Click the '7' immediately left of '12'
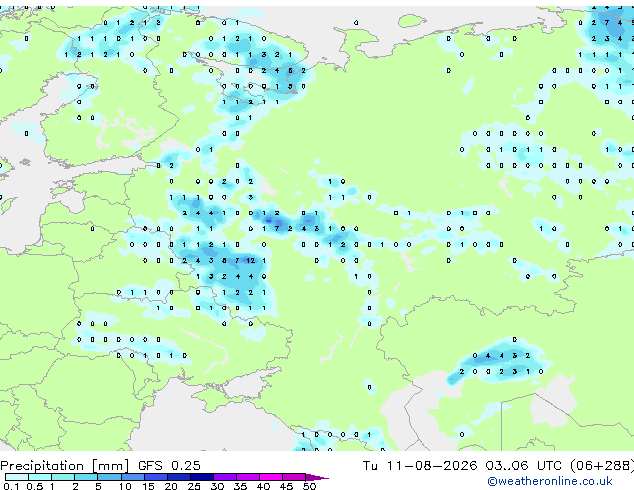The image size is (634, 490). click(x=237, y=260)
